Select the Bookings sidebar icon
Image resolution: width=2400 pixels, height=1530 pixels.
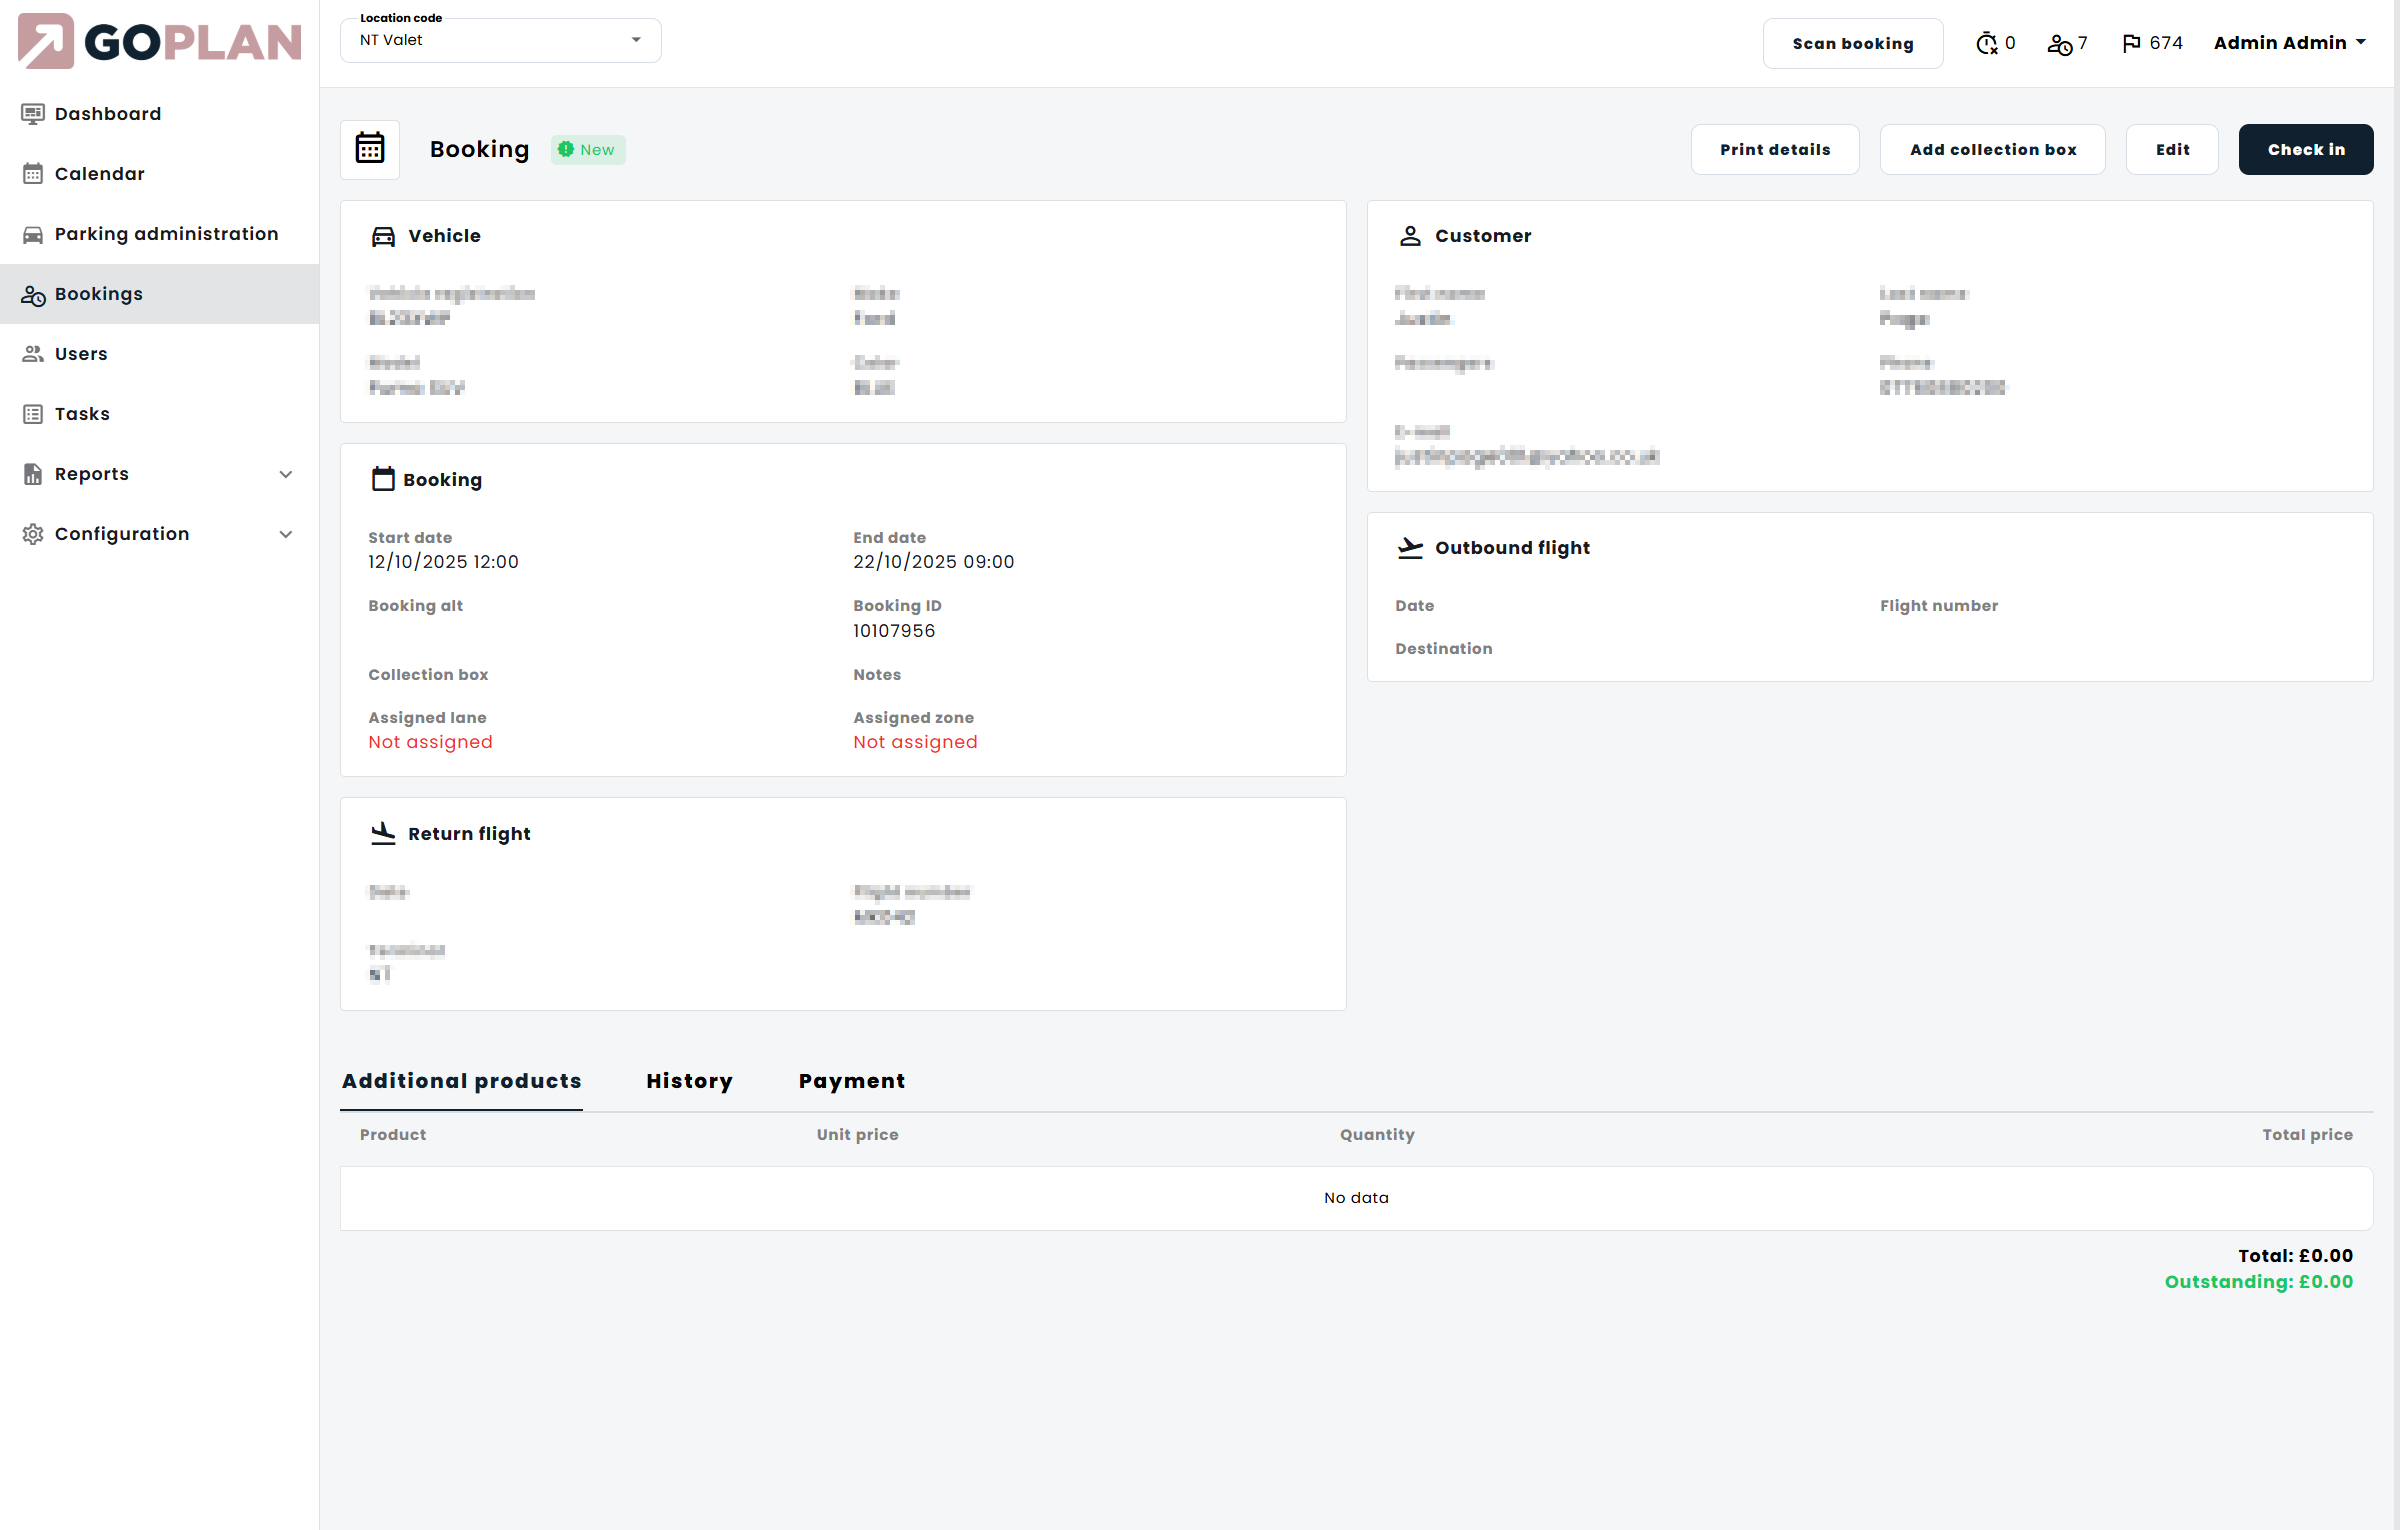pyautogui.click(x=33, y=294)
